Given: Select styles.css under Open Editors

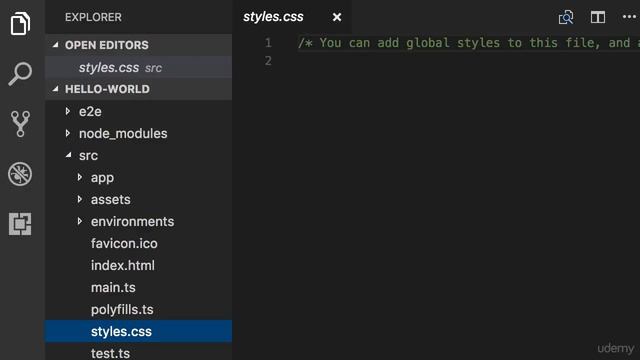Looking at the screenshot, I should (x=138, y=67).
